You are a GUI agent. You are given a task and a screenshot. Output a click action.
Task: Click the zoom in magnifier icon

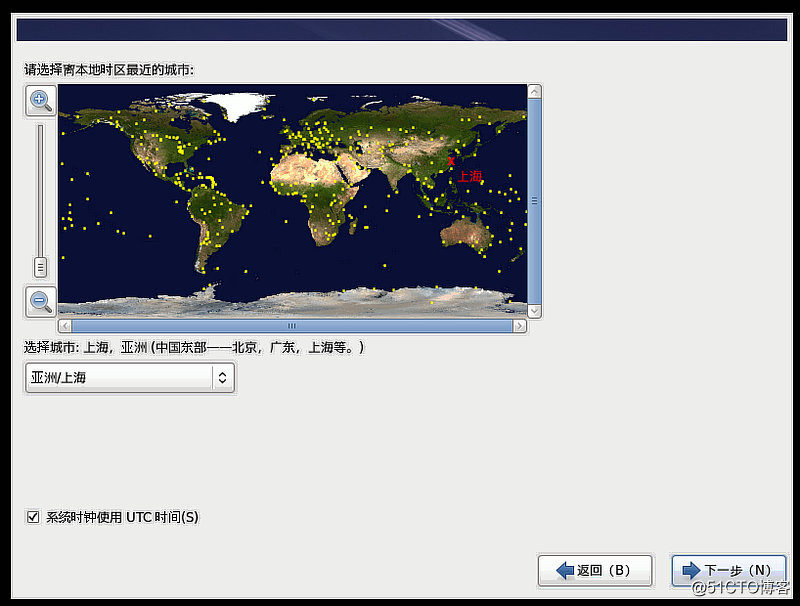(x=41, y=100)
